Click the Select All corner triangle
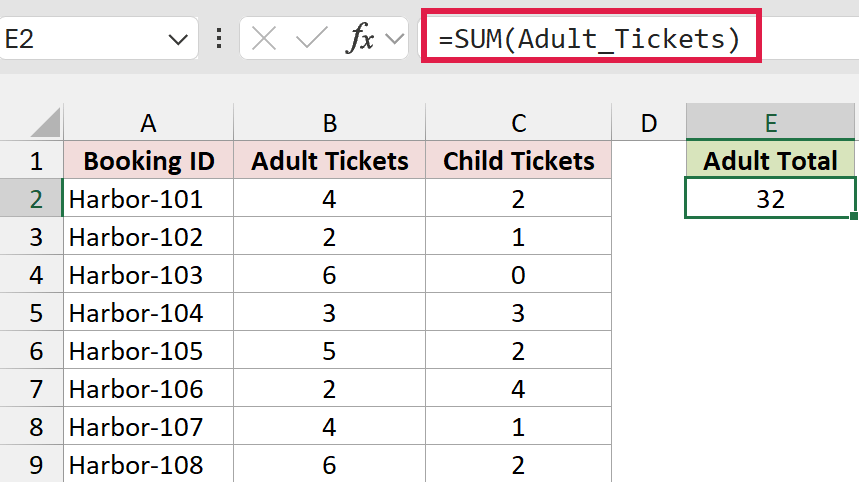859x482 pixels. click(x=45, y=123)
